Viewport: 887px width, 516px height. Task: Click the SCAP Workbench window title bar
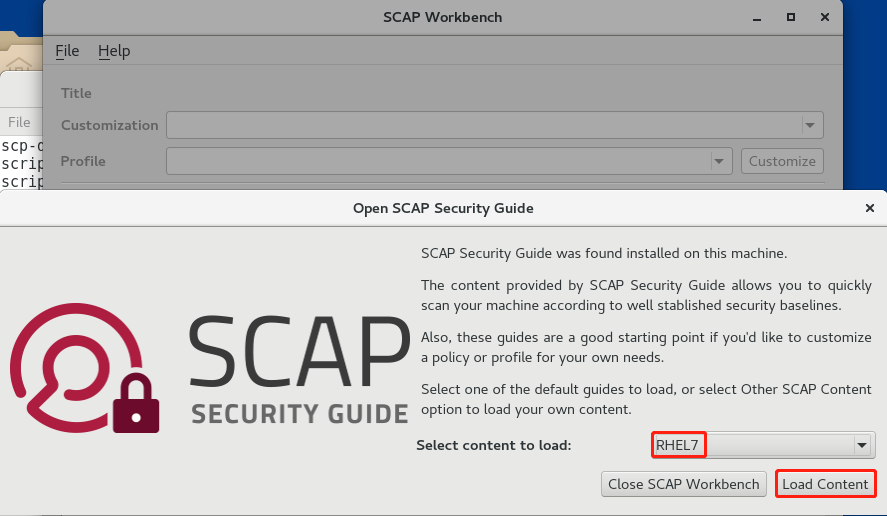point(442,17)
